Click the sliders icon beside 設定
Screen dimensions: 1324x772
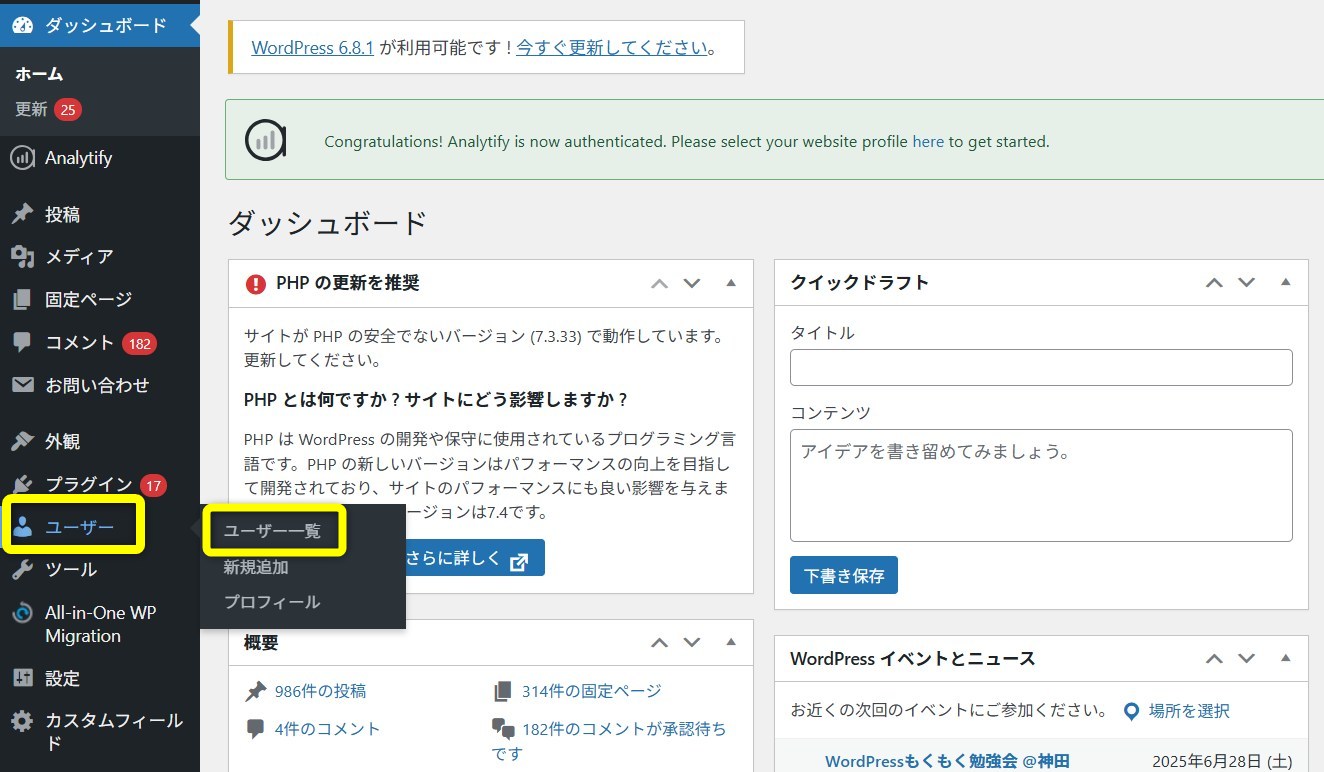point(22,678)
